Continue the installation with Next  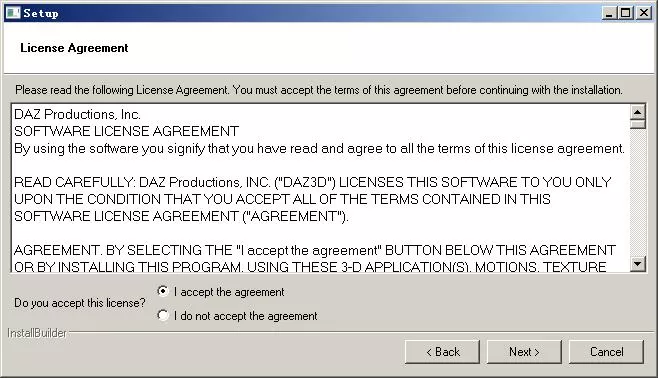(524, 352)
